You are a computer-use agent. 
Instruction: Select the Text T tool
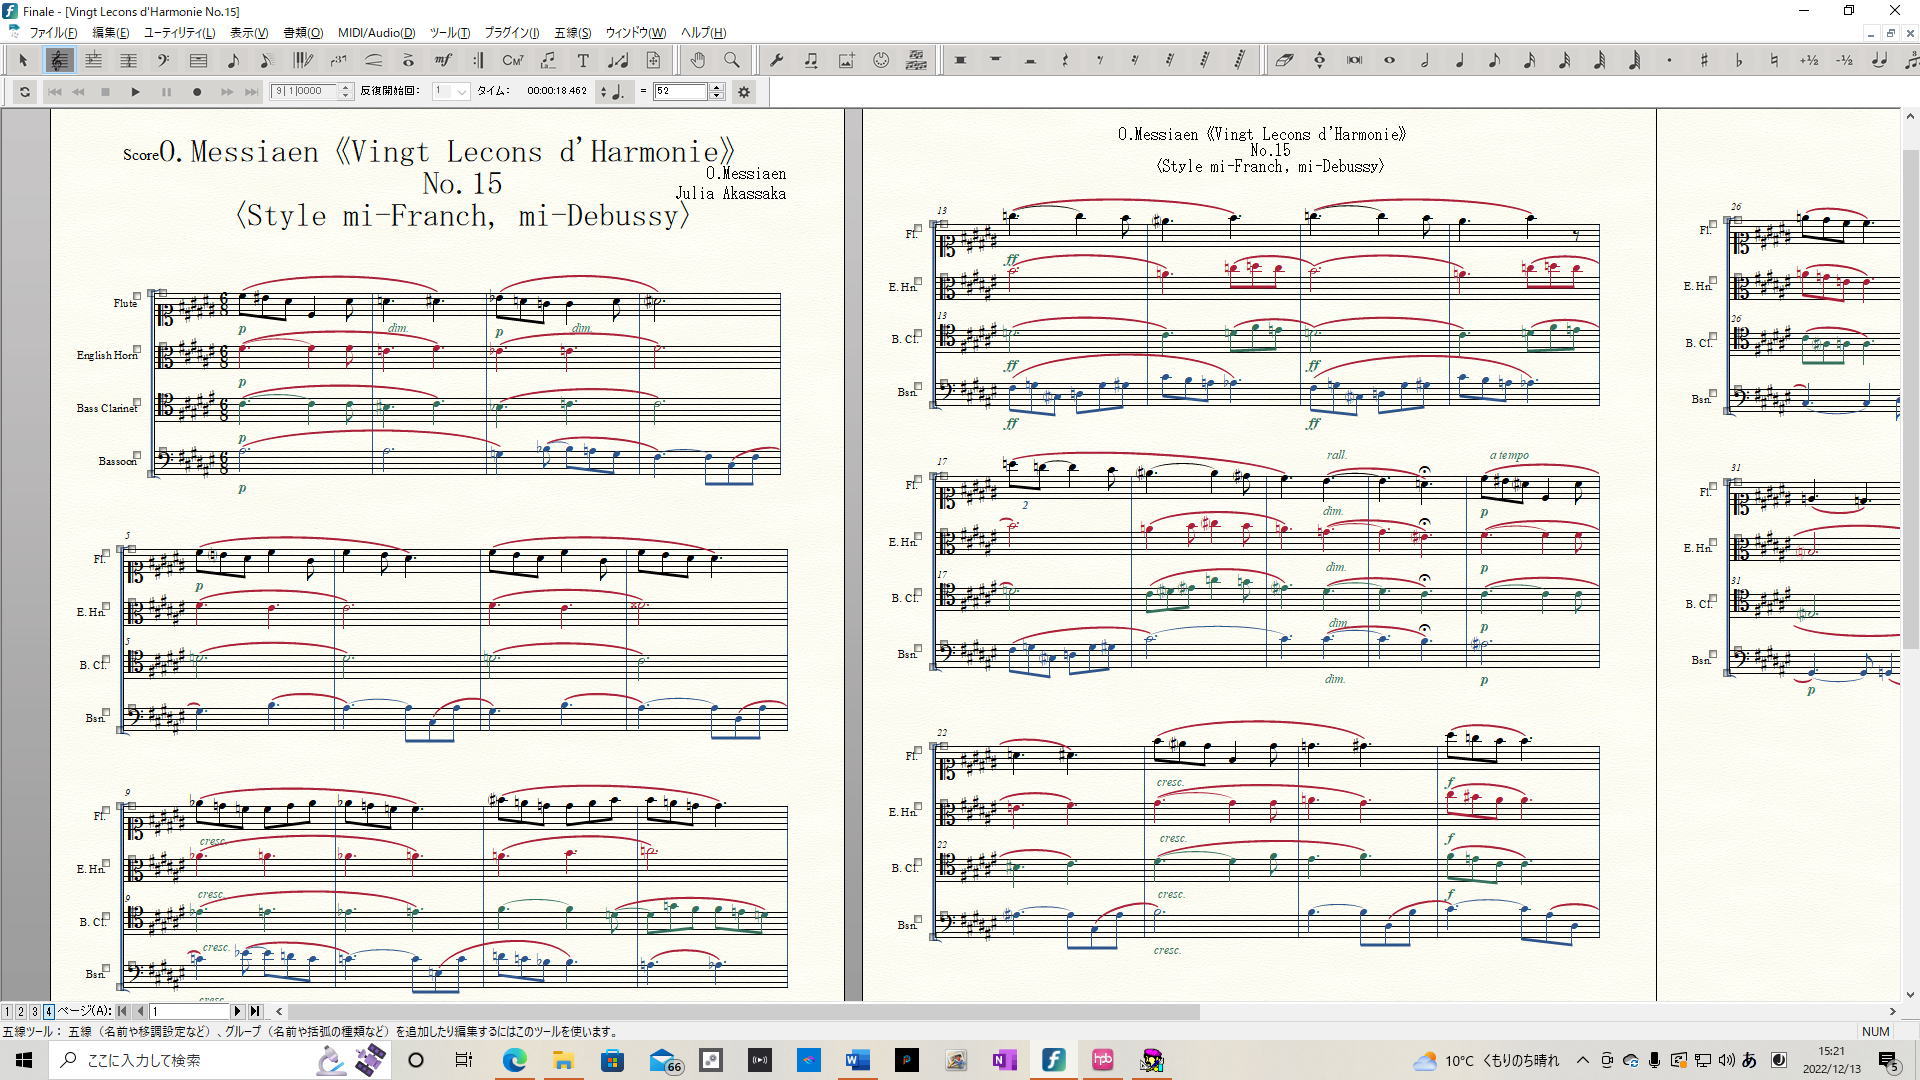583,60
